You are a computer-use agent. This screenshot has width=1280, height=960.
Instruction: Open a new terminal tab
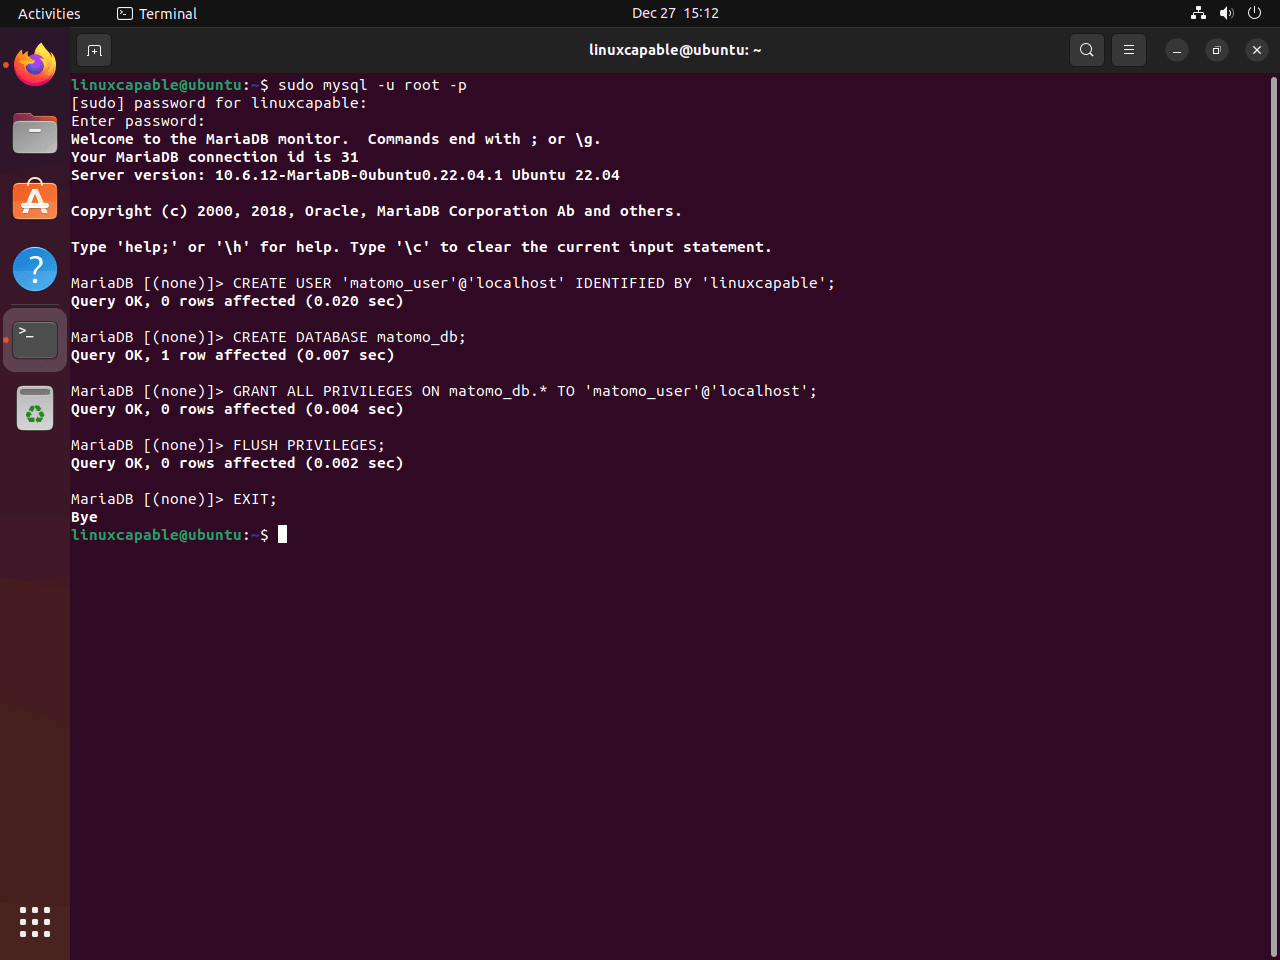(94, 50)
